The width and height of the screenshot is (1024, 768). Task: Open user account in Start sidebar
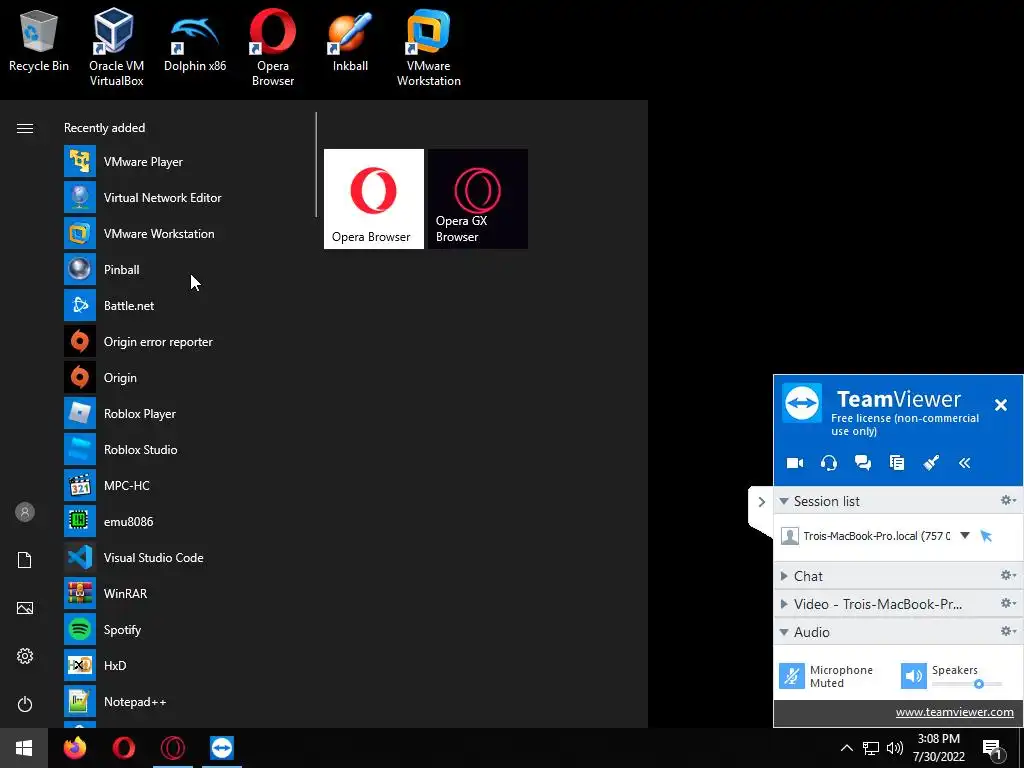25,512
